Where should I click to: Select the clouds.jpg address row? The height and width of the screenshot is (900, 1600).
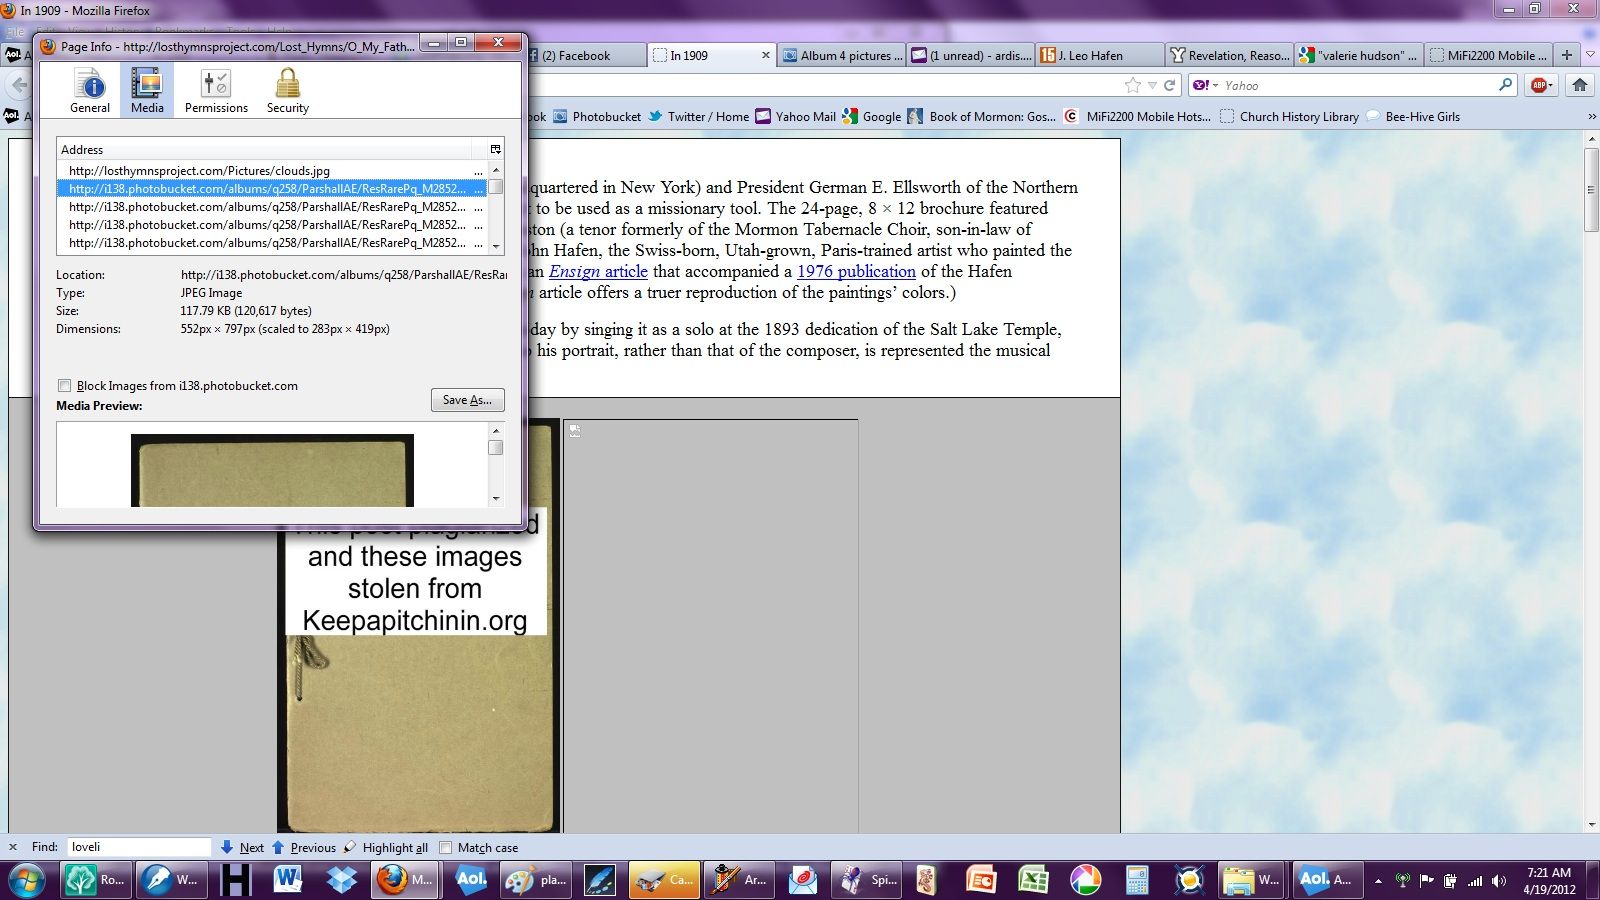click(272, 171)
